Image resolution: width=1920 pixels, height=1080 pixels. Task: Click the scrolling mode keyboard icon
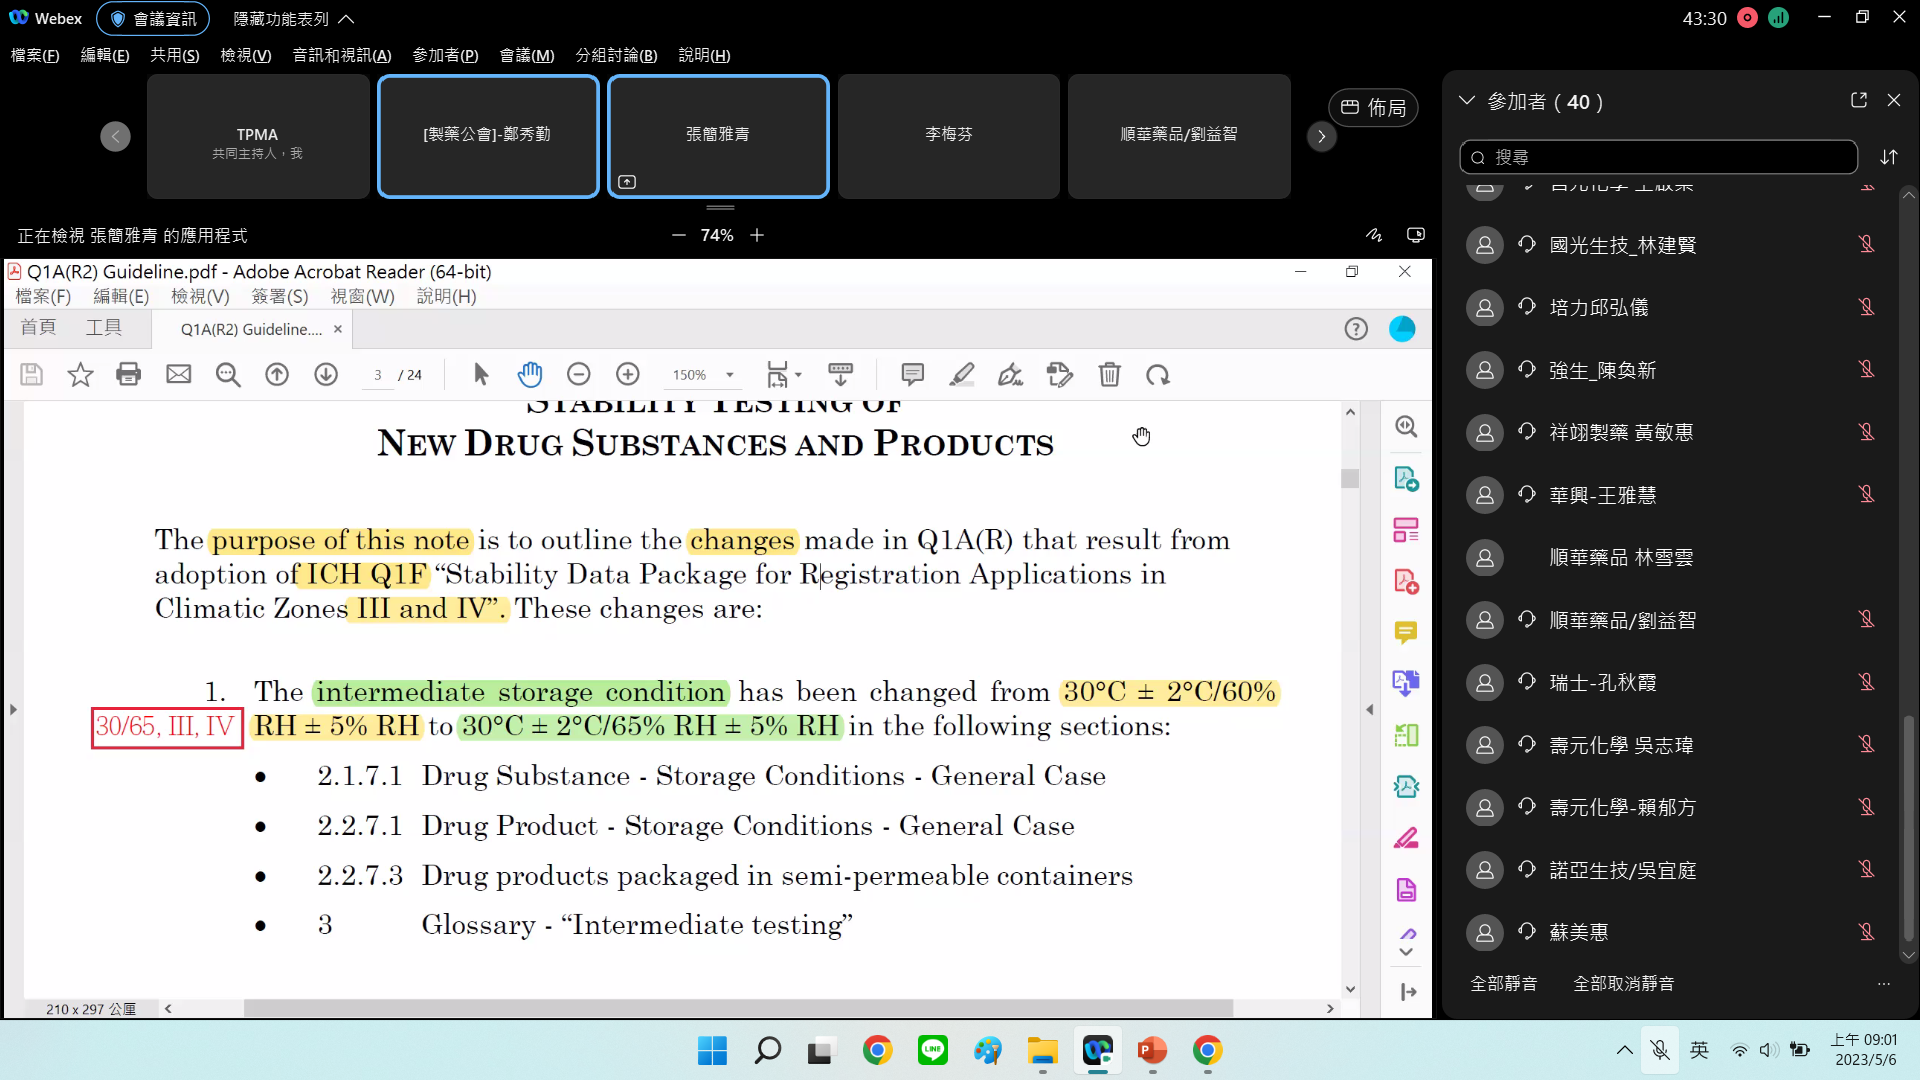tap(841, 375)
